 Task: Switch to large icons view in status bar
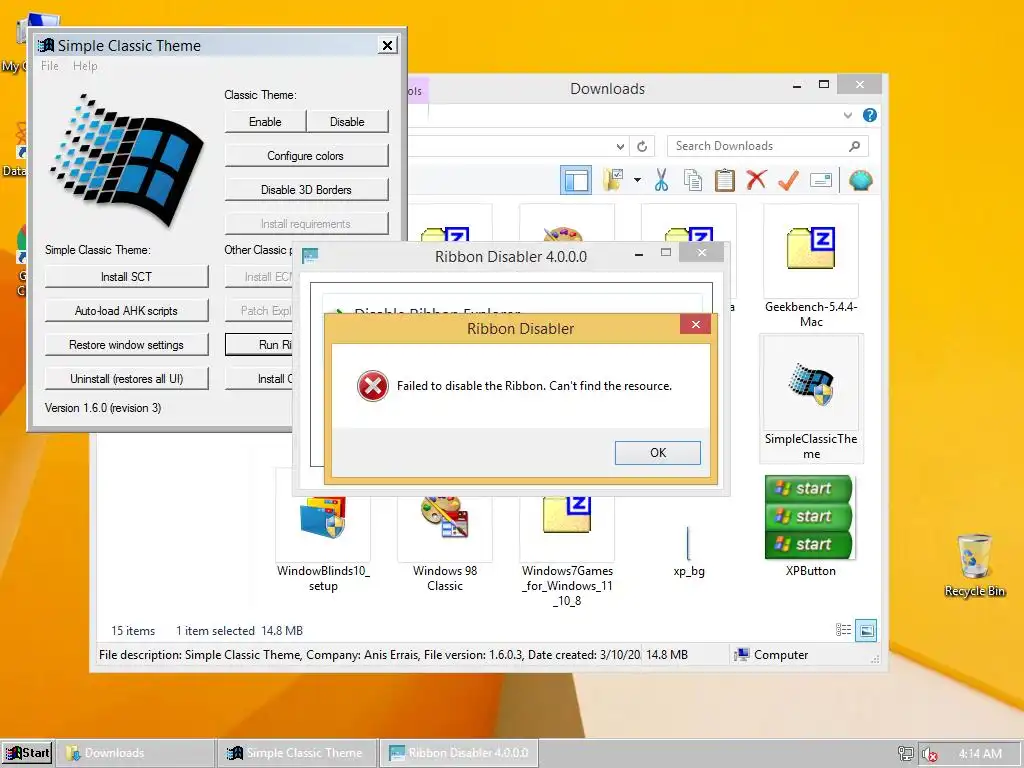pyautogui.click(x=866, y=630)
